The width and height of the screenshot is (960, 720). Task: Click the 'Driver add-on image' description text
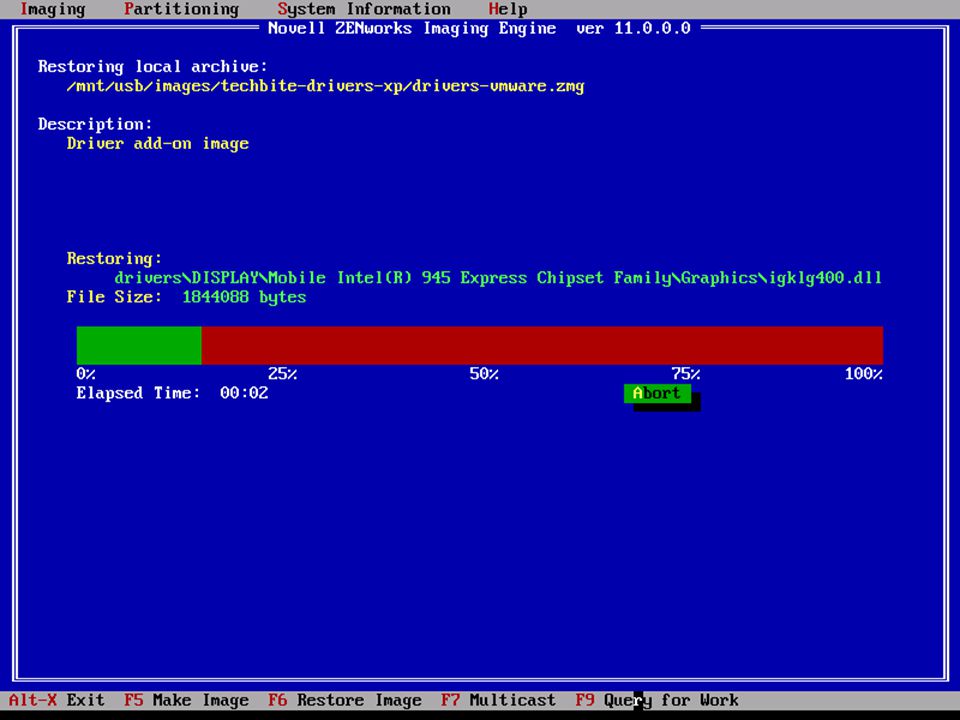coord(157,144)
